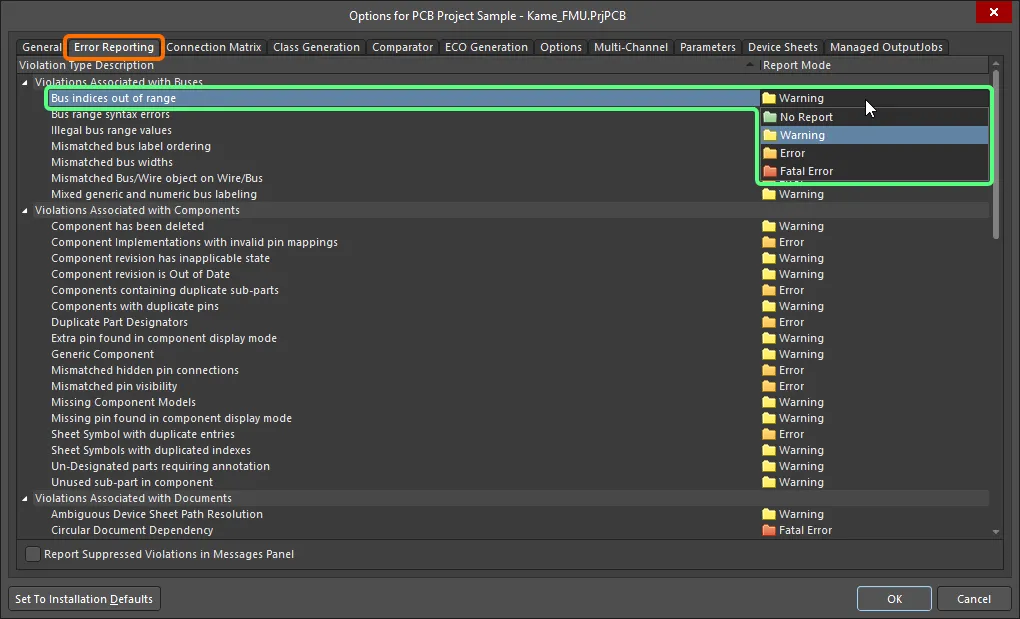Screen dimensions: 1020x619
Task: Click Warning icon for Components with duplicate pins
Action: (x=769, y=306)
